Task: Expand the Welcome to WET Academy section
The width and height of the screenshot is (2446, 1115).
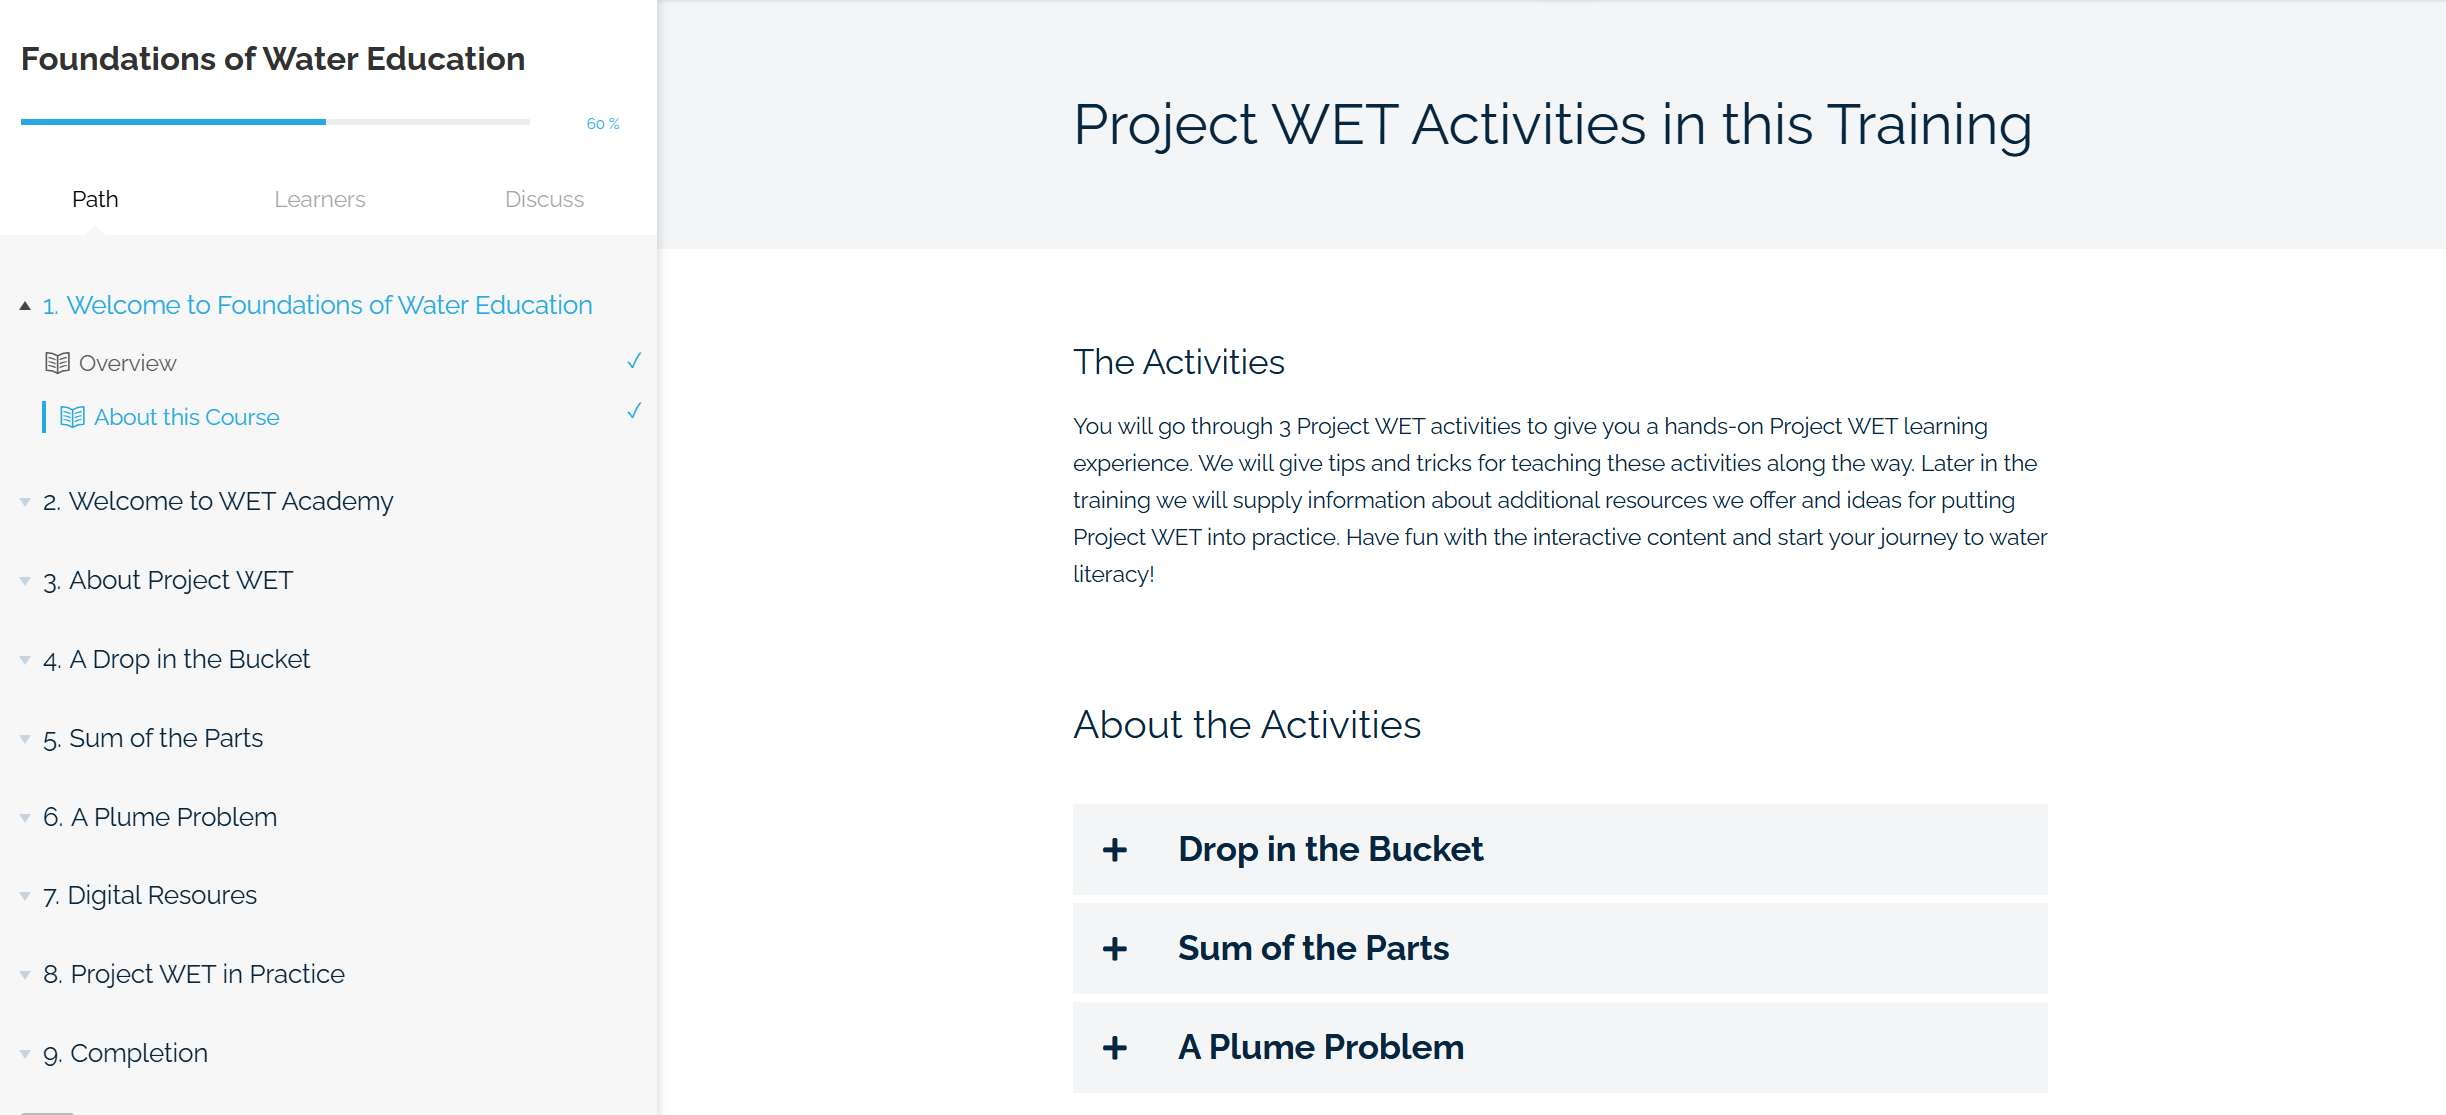Action: pos(230,501)
